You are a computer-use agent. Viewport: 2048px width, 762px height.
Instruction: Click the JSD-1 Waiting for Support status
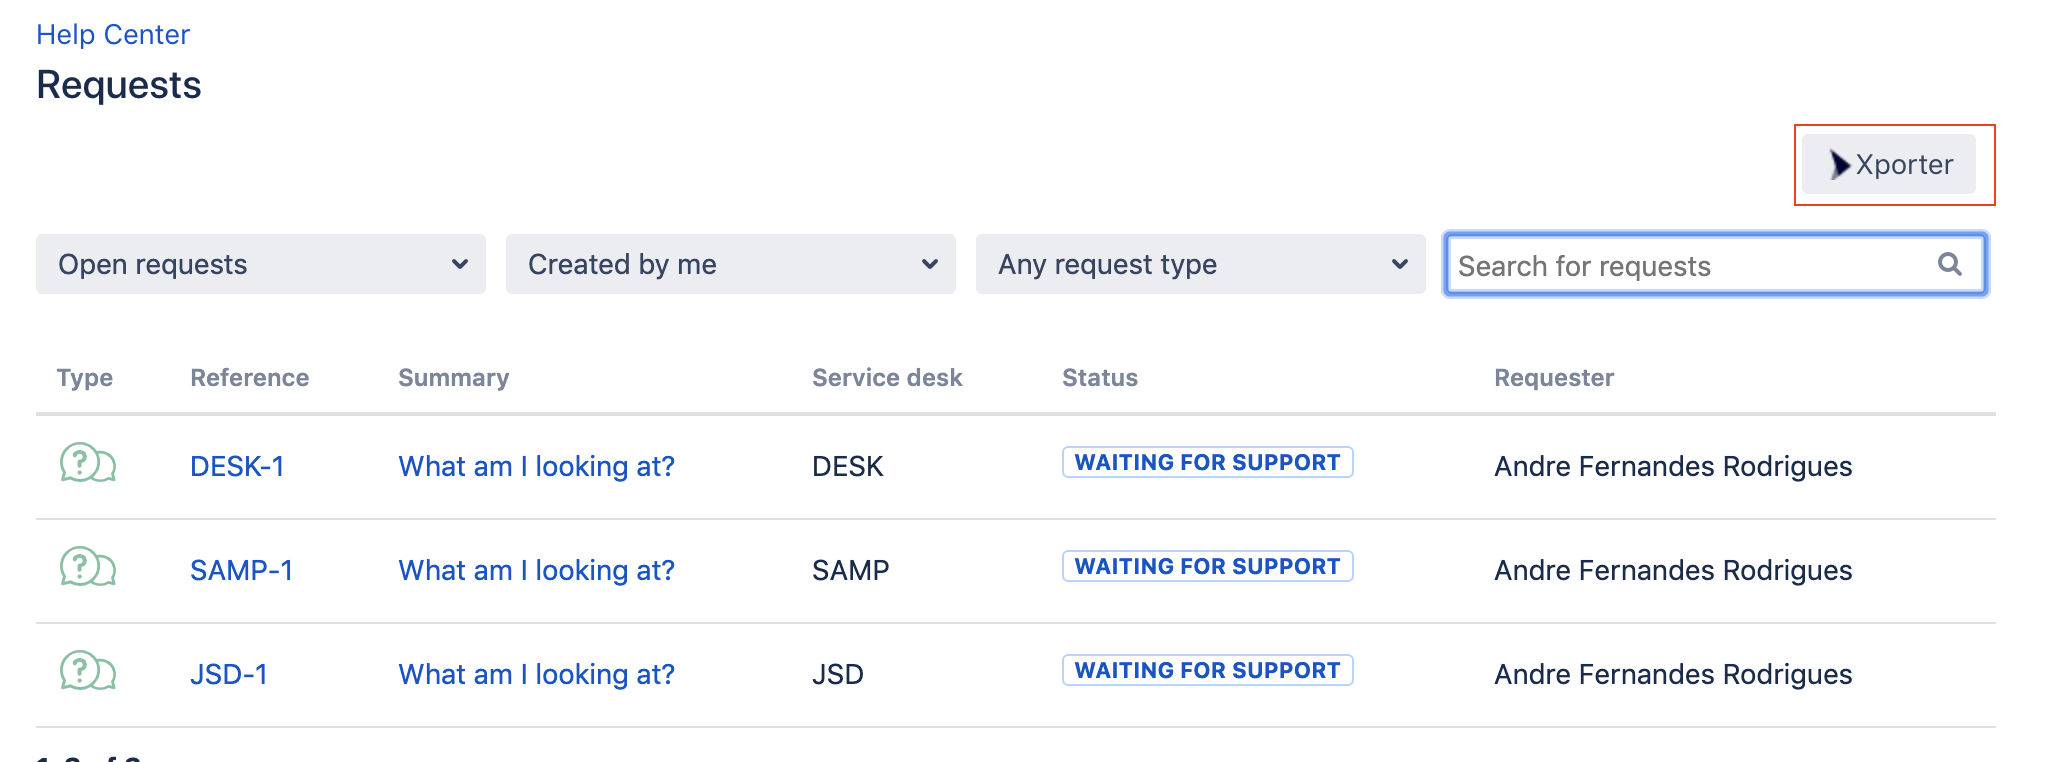[x=1207, y=670]
